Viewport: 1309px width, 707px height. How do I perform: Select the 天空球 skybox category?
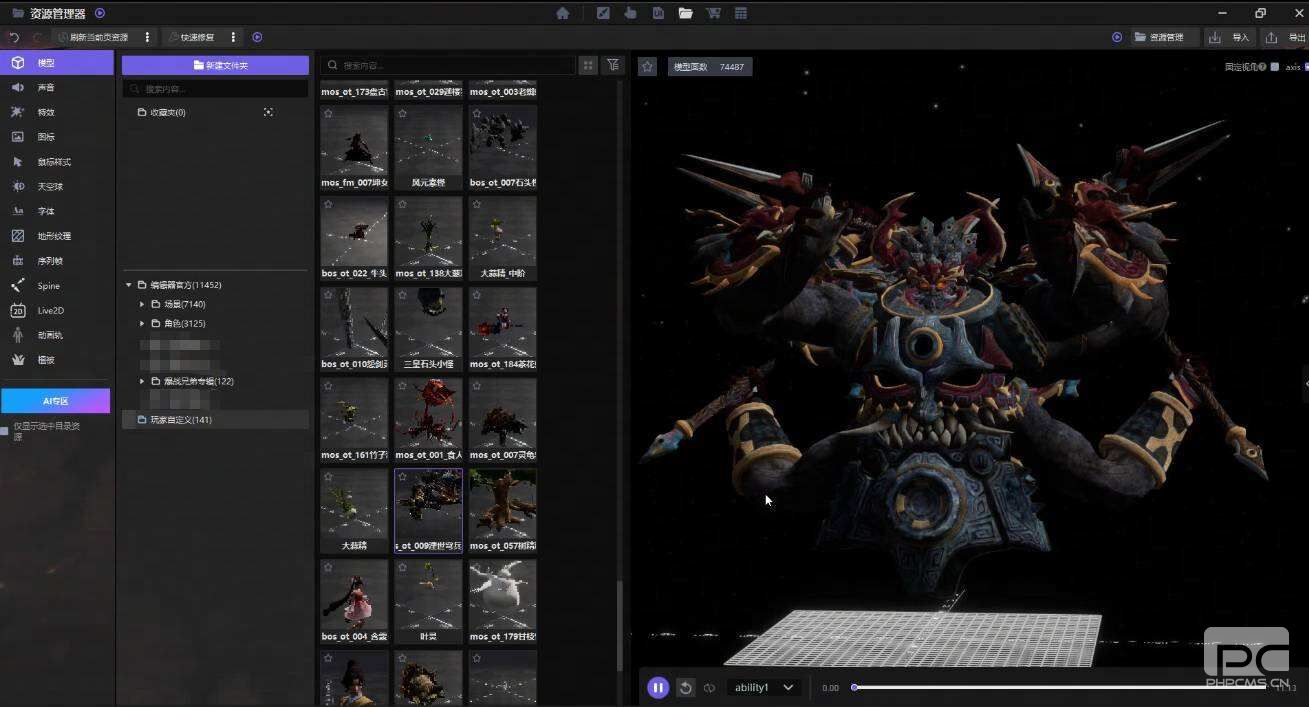[x=57, y=187]
